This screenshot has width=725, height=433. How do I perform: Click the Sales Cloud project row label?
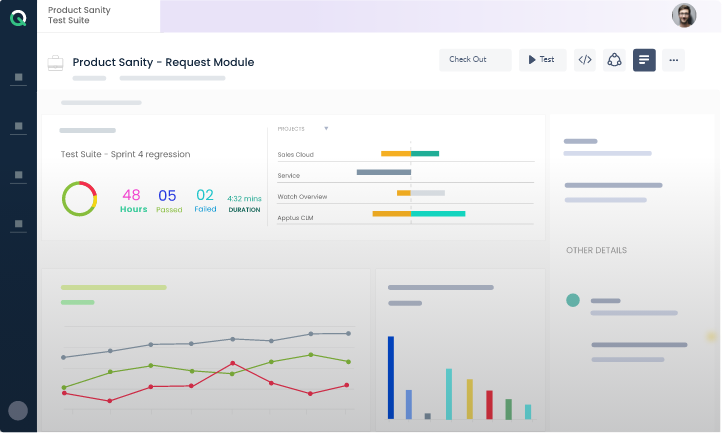(x=295, y=155)
